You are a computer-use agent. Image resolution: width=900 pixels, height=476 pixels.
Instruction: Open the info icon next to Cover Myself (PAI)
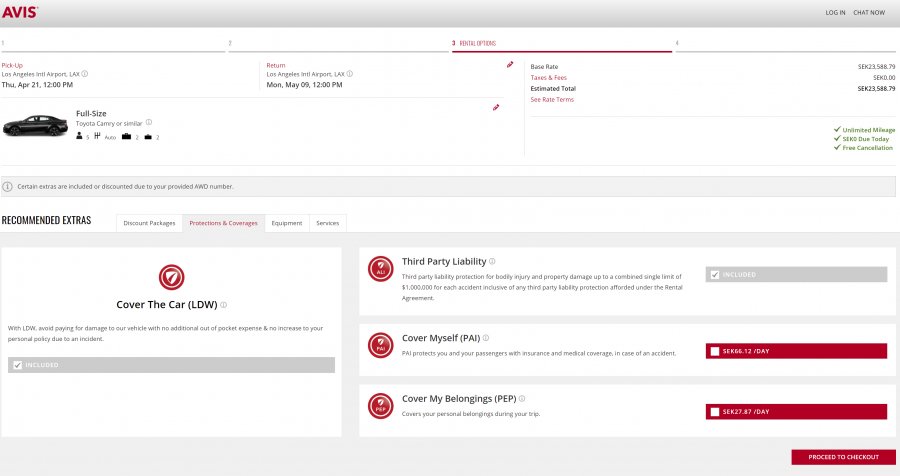pos(486,338)
